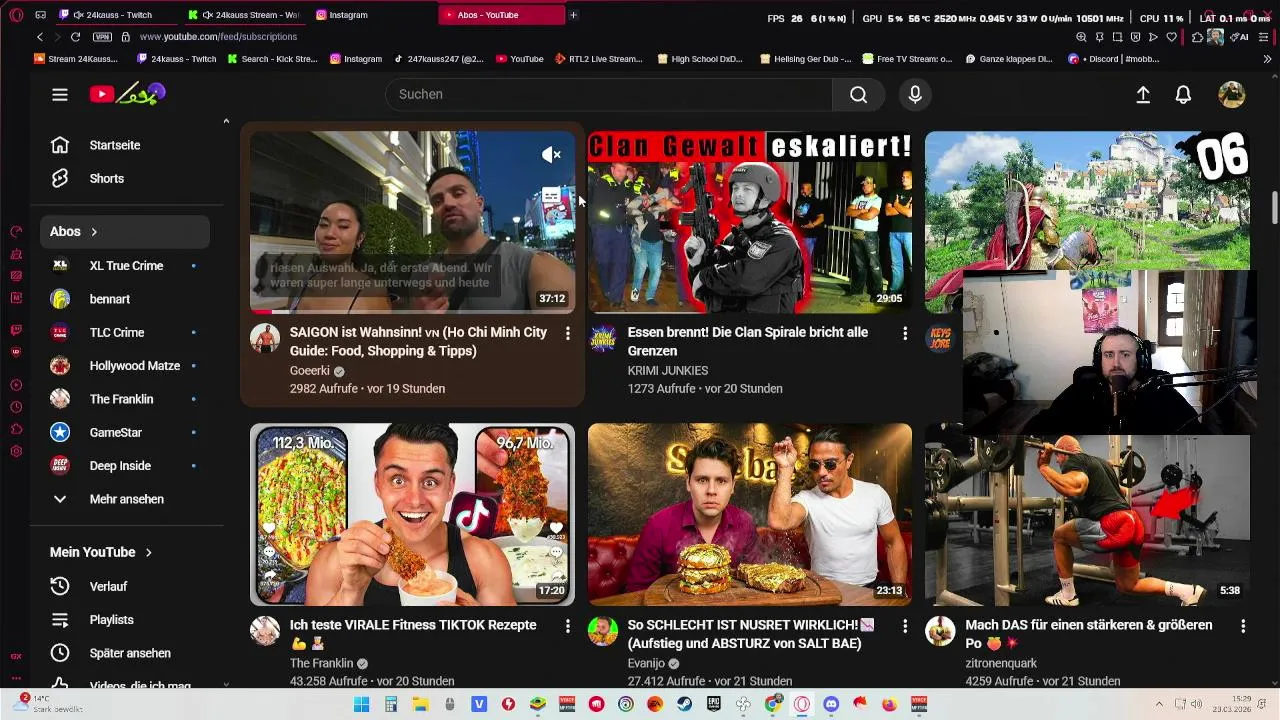Go forward with the browser forward arrow
Viewport: 1280px width, 720px height.
coord(57,37)
